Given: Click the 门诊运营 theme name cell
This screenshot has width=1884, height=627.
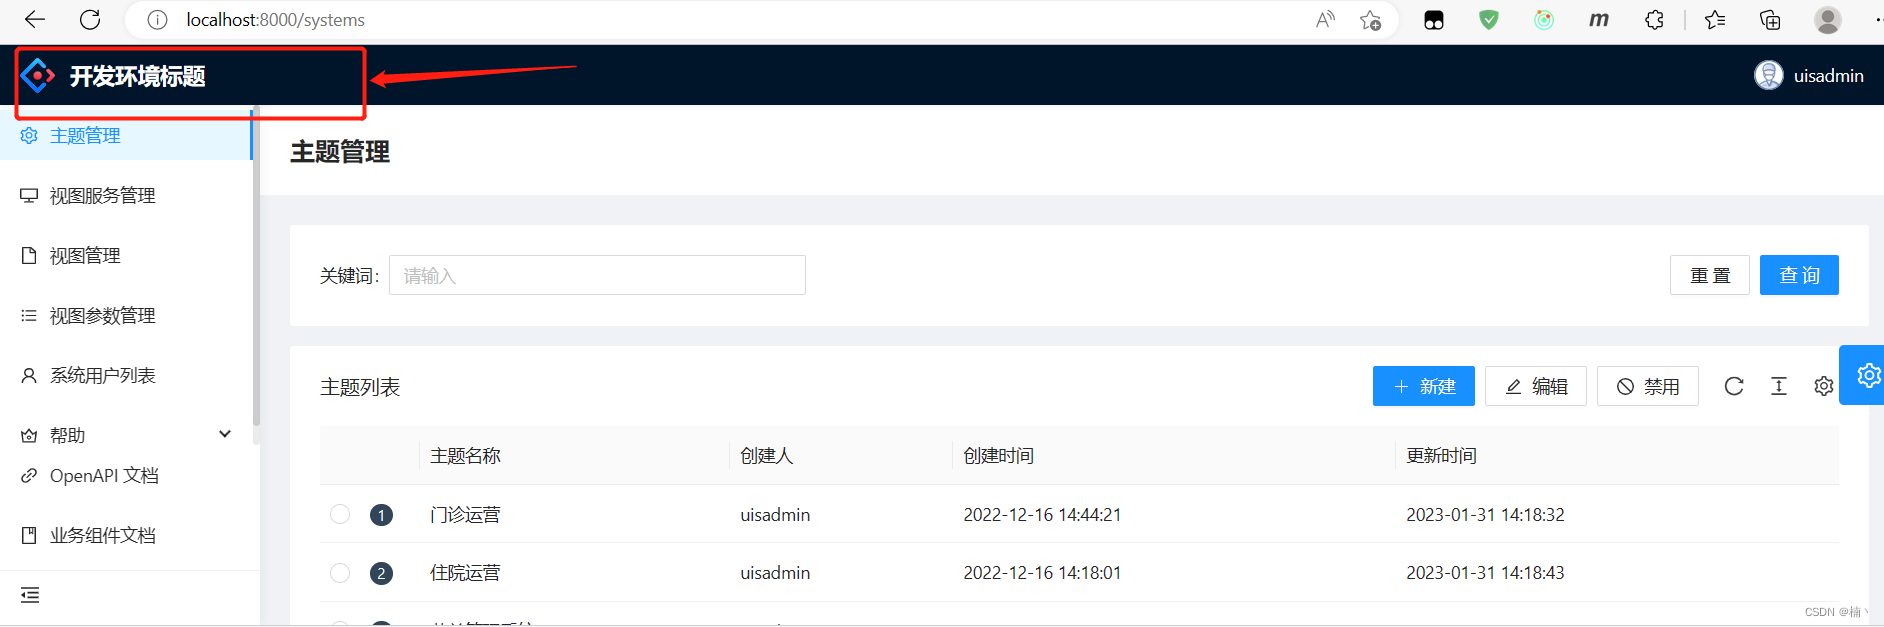Looking at the screenshot, I should click(465, 515).
